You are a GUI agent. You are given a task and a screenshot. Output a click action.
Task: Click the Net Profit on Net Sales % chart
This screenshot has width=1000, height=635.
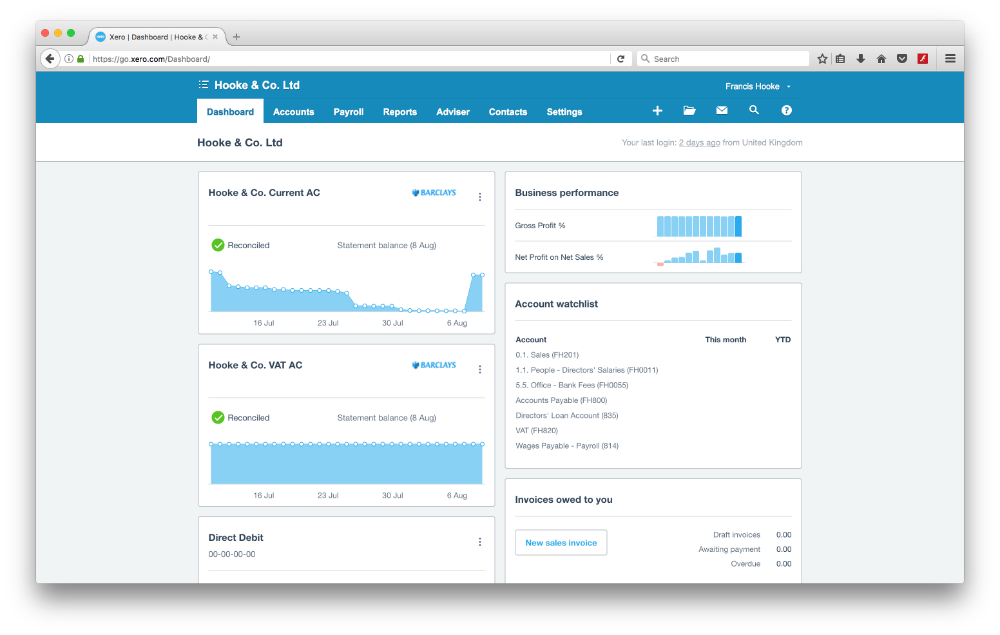click(699, 256)
